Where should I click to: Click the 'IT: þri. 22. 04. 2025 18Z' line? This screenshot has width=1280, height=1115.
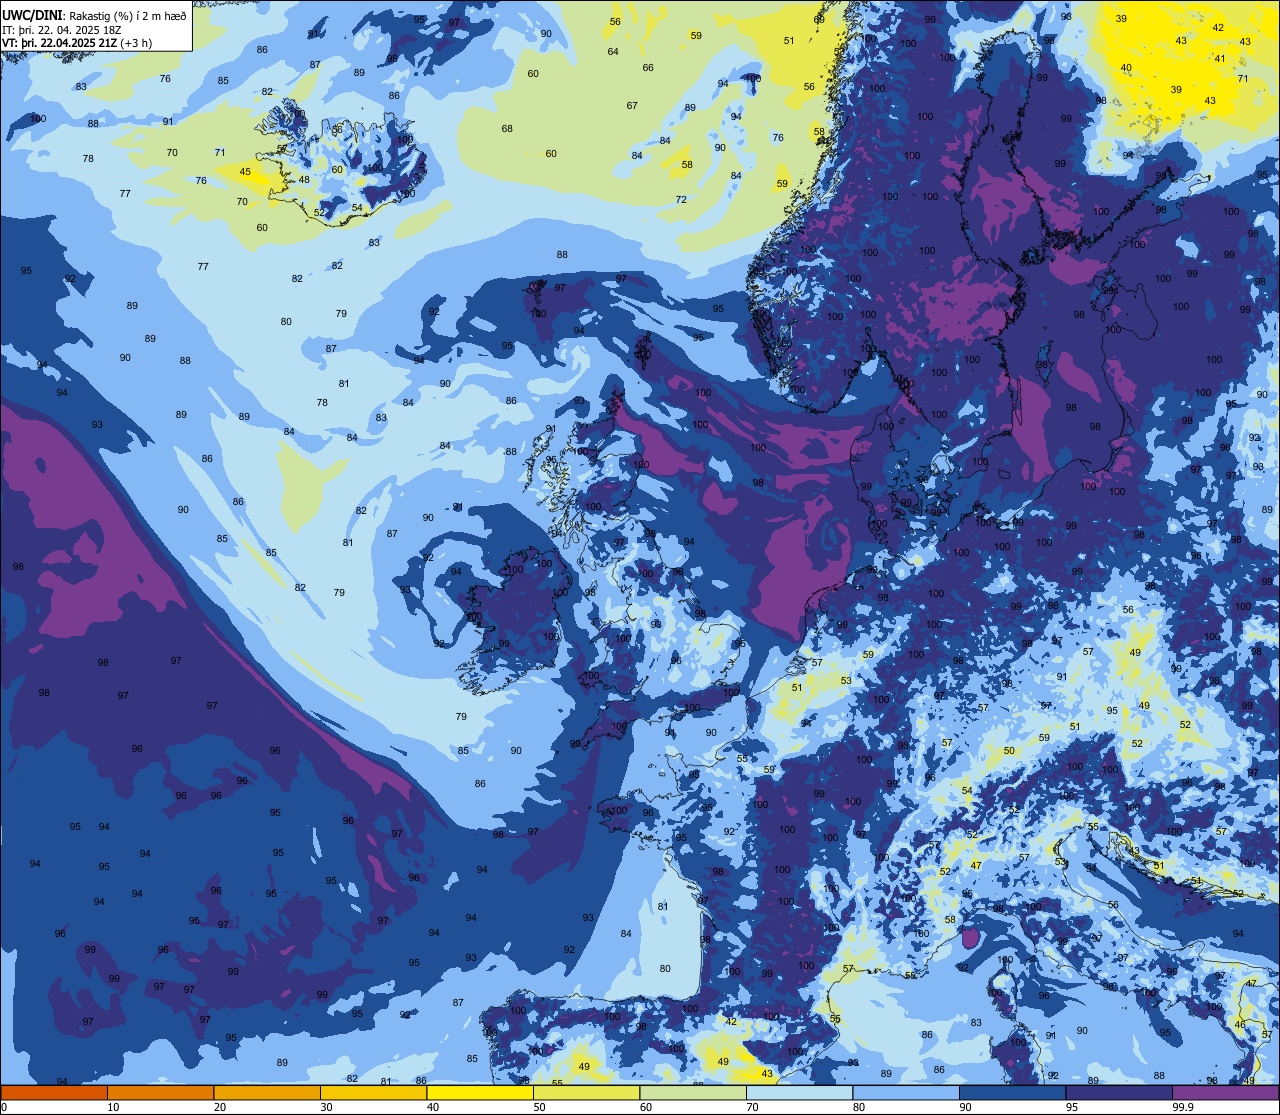point(62,30)
